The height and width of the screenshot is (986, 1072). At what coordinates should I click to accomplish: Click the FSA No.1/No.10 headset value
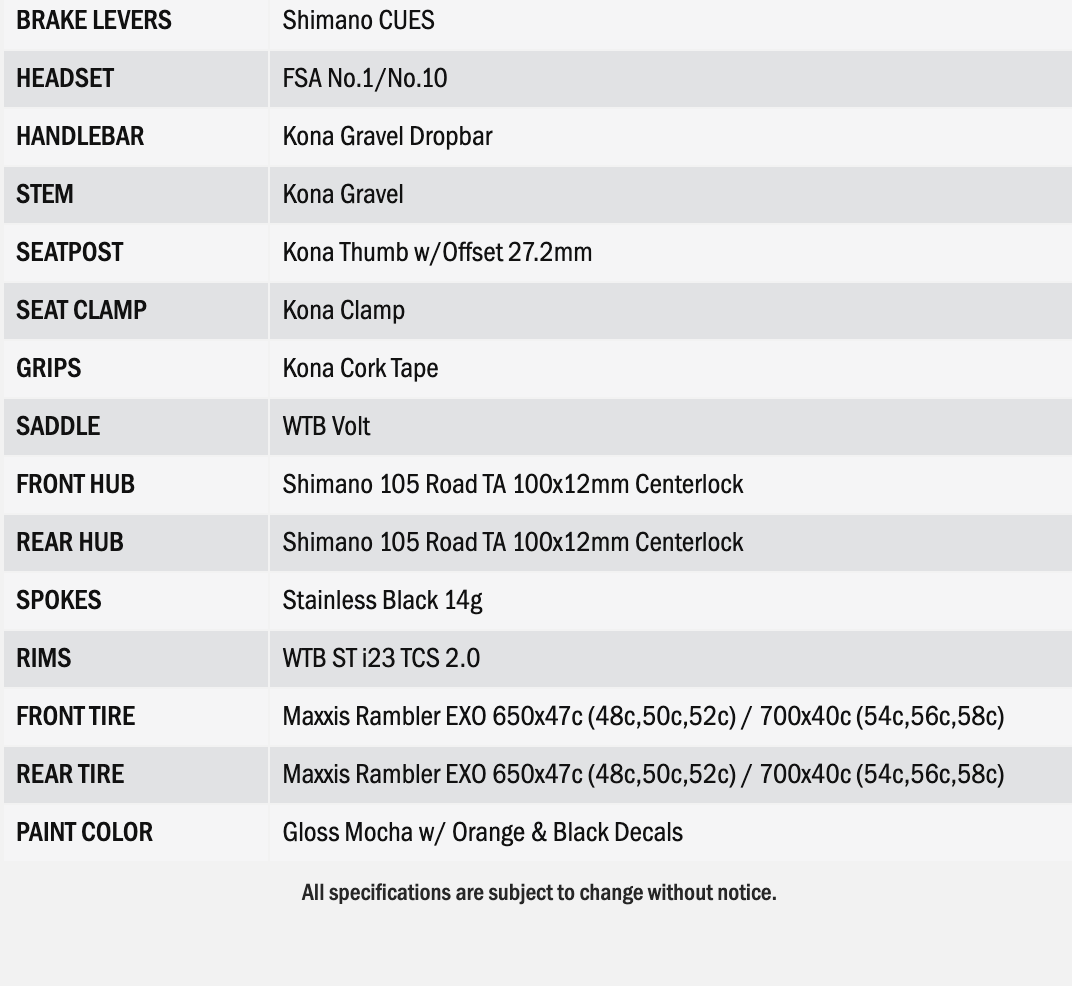click(x=365, y=79)
